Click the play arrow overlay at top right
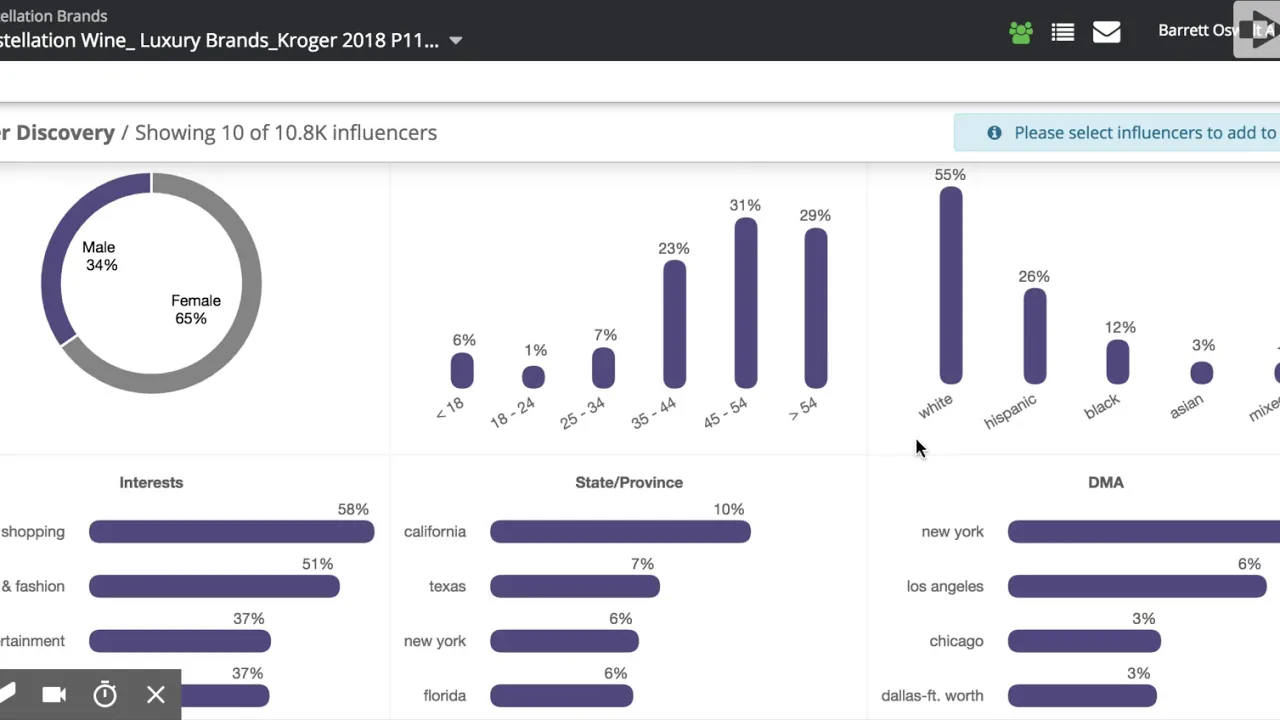 (x=1258, y=30)
